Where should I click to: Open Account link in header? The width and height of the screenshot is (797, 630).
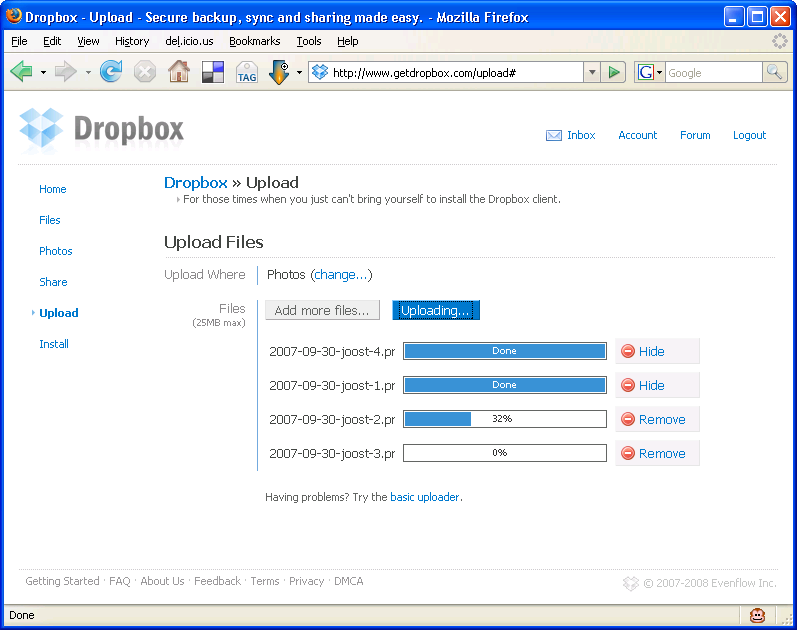click(x=637, y=135)
